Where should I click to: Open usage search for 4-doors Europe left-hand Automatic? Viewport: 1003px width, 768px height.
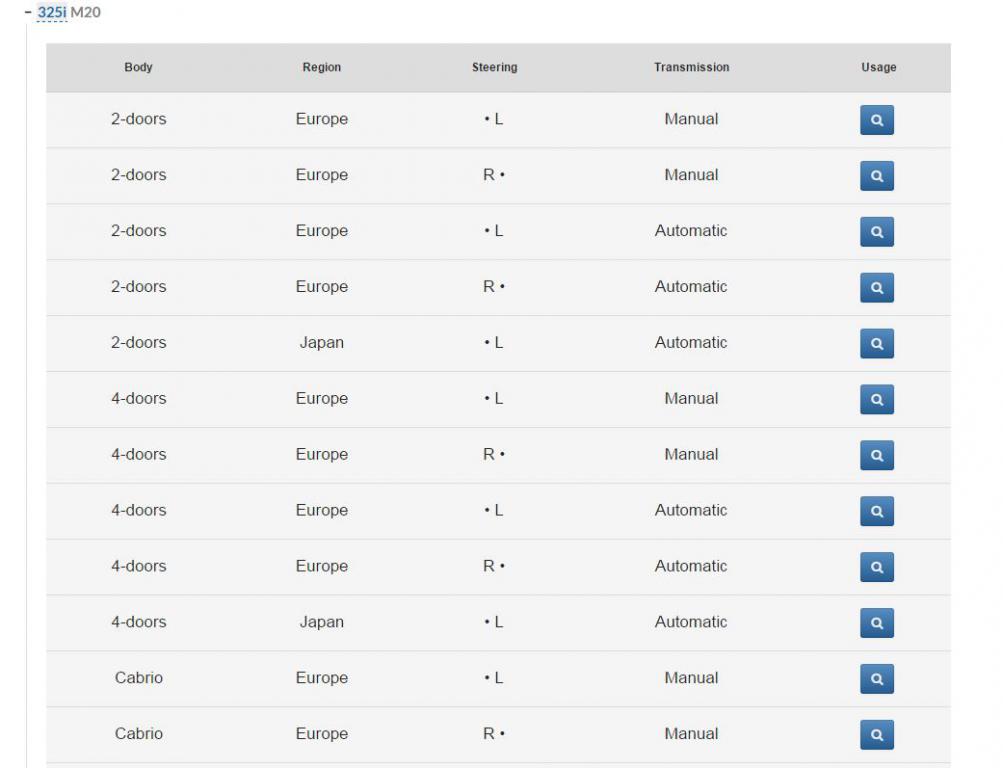[876, 512]
